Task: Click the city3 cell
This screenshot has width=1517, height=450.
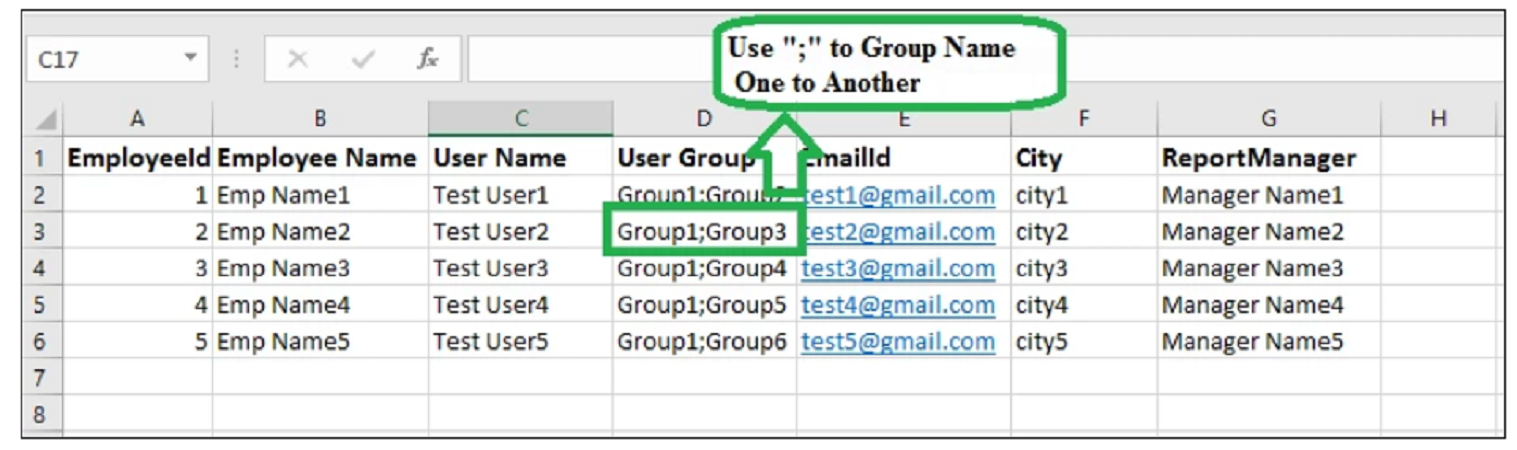Action: [1084, 268]
